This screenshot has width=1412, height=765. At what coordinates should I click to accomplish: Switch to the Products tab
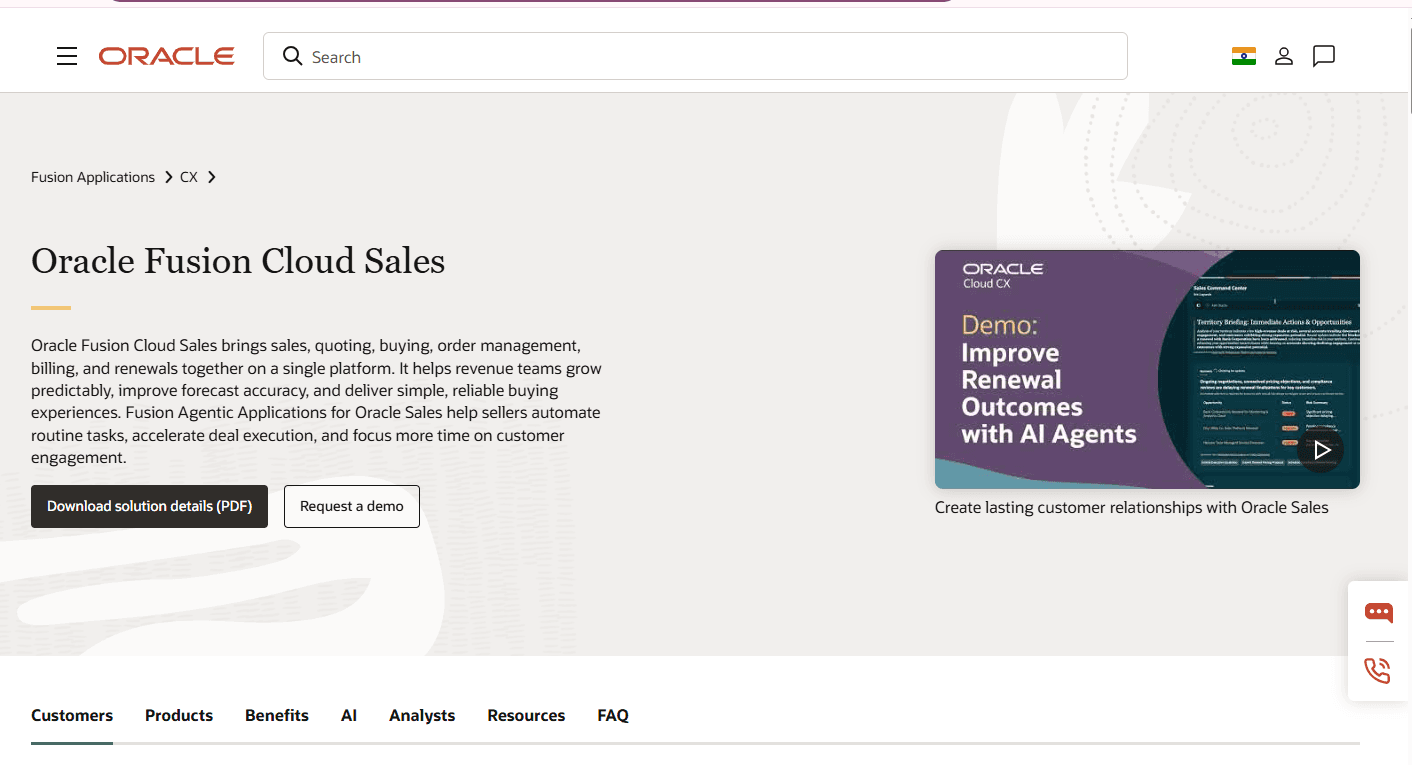click(179, 715)
